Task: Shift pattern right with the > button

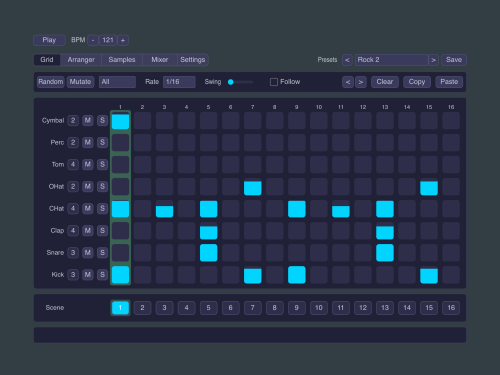Action: [361, 82]
